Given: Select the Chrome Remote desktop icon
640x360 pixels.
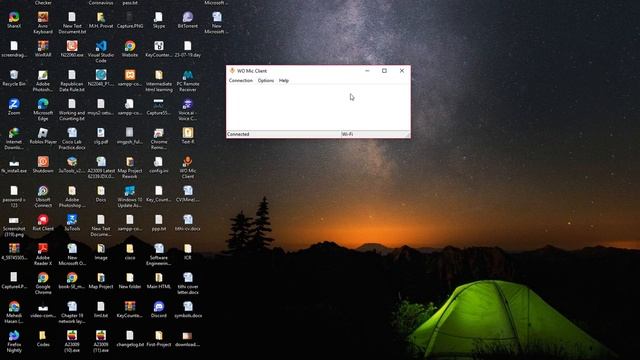Looking at the screenshot, I should tap(159, 139).
